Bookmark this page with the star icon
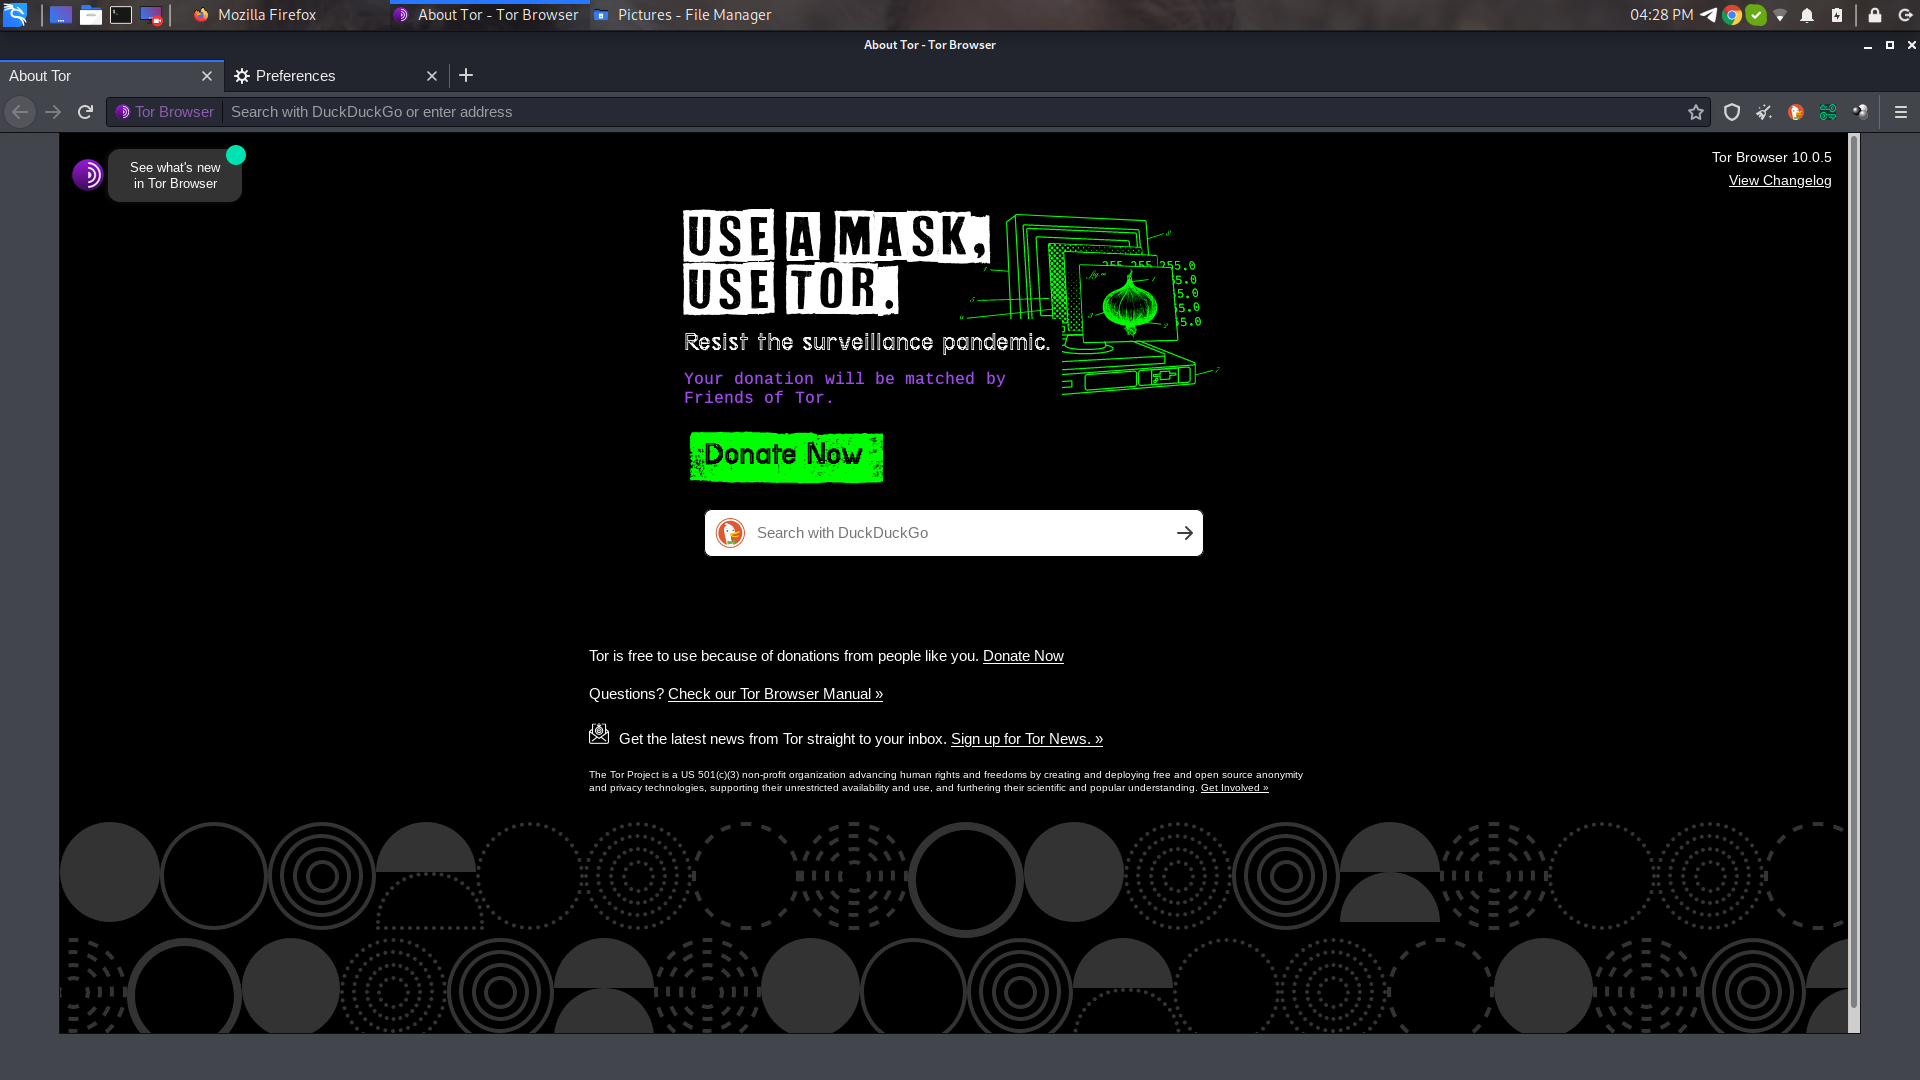Screen dimensions: 1920x1080 coord(1696,112)
